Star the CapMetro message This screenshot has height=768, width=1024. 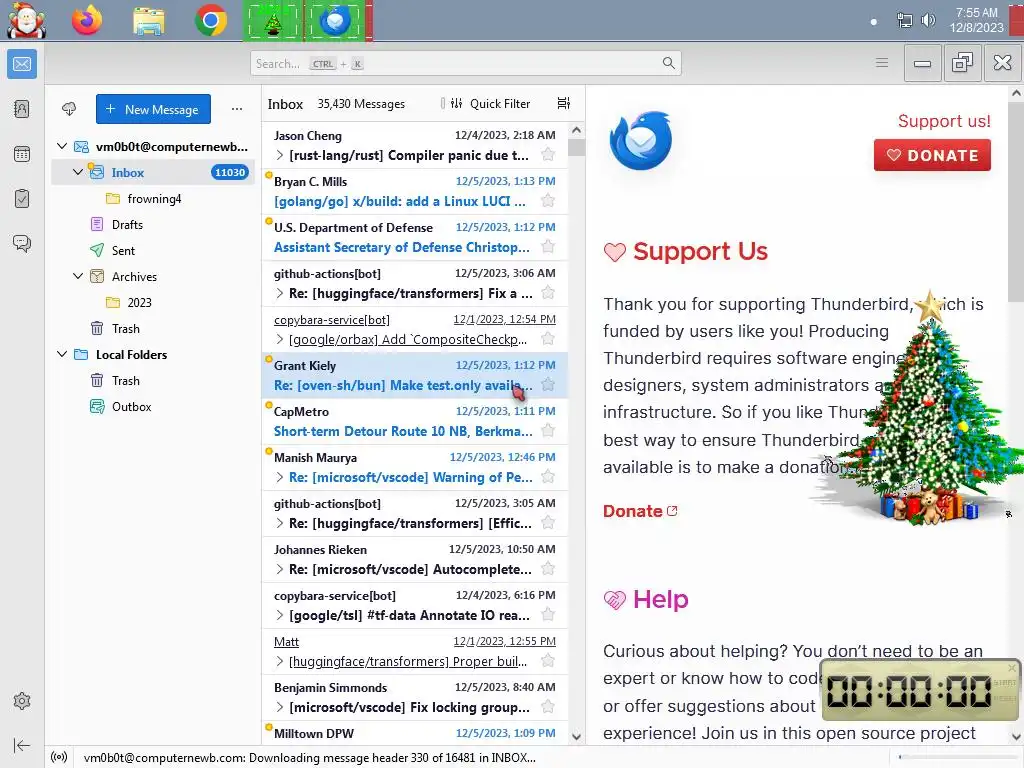[548, 431]
